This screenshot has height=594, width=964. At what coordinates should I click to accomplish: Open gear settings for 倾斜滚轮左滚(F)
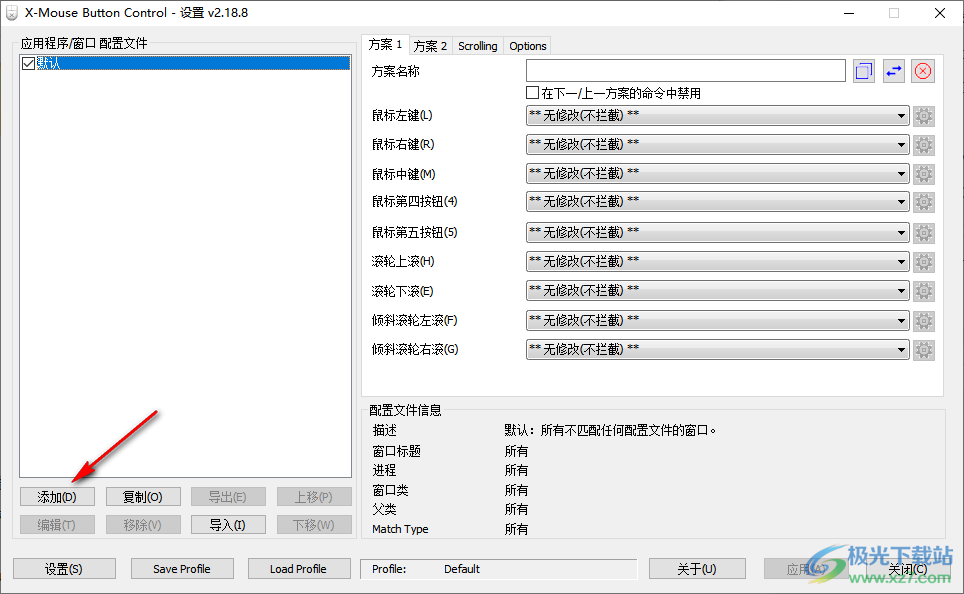click(923, 320)
